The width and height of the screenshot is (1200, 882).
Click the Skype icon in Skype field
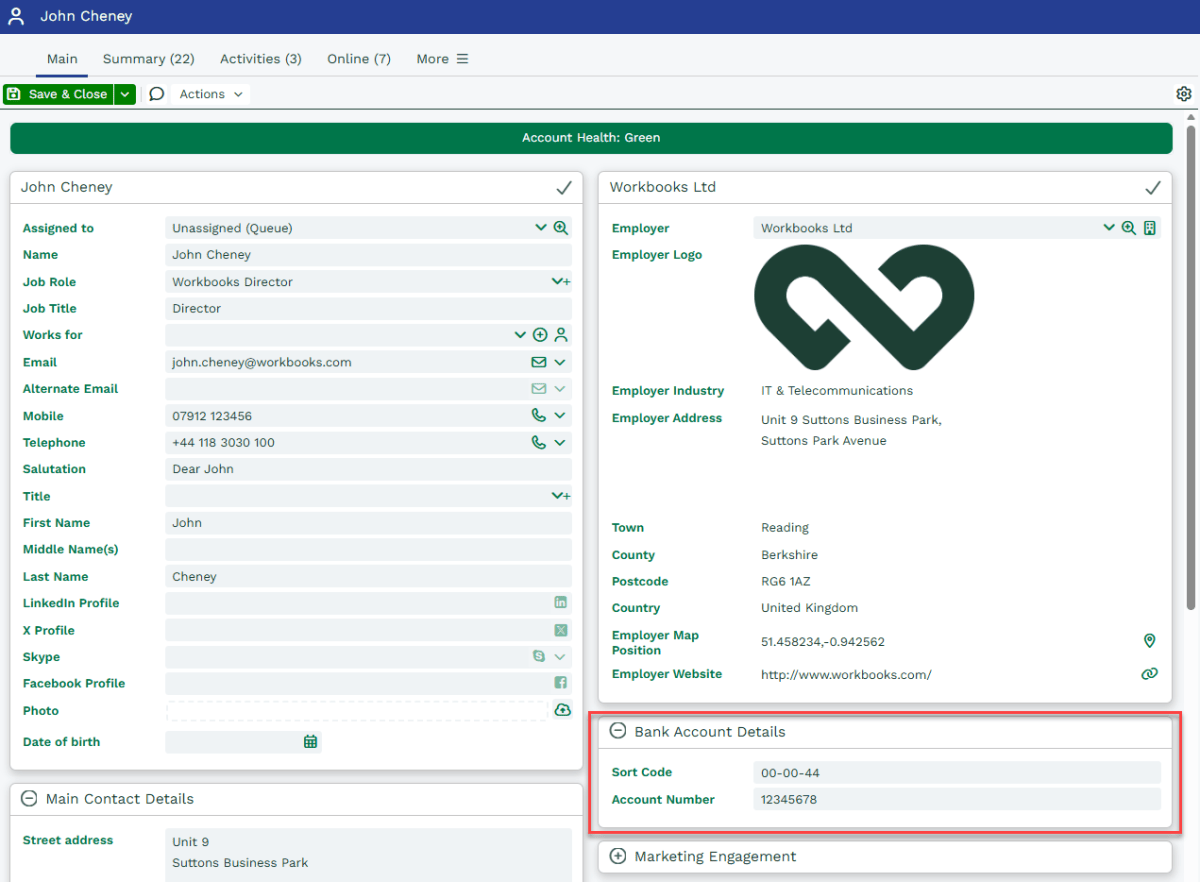point(539,657)
